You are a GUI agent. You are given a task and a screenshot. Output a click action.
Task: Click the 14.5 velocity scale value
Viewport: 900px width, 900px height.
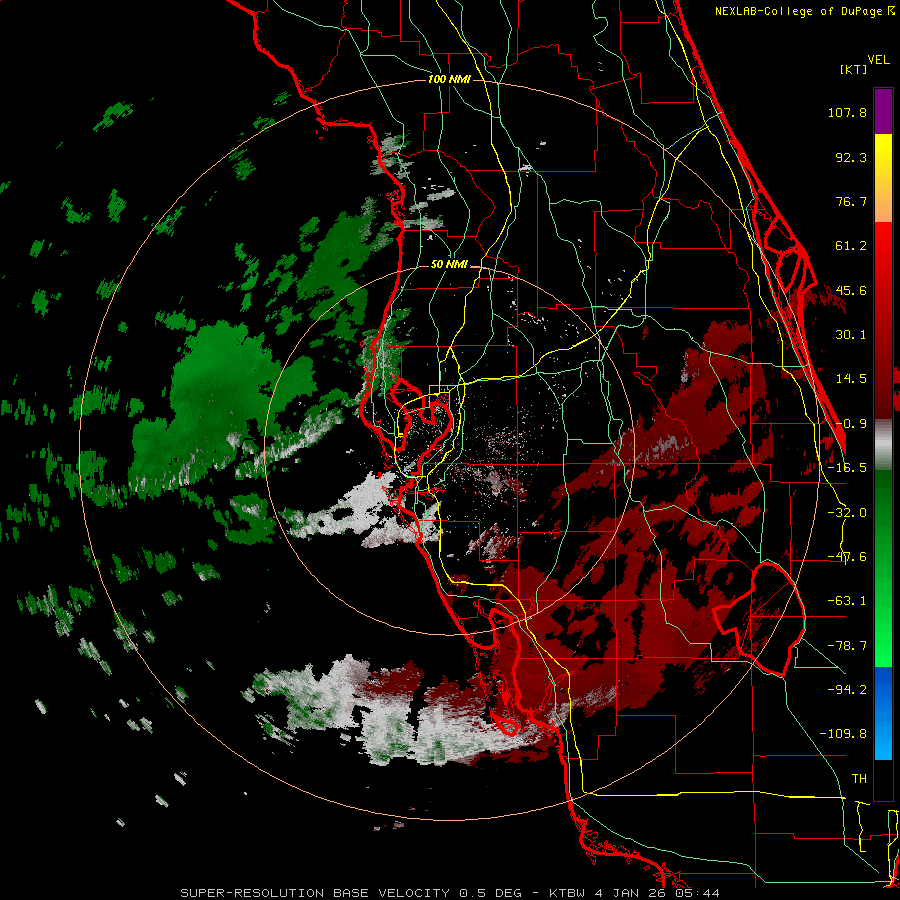[851, 379]
